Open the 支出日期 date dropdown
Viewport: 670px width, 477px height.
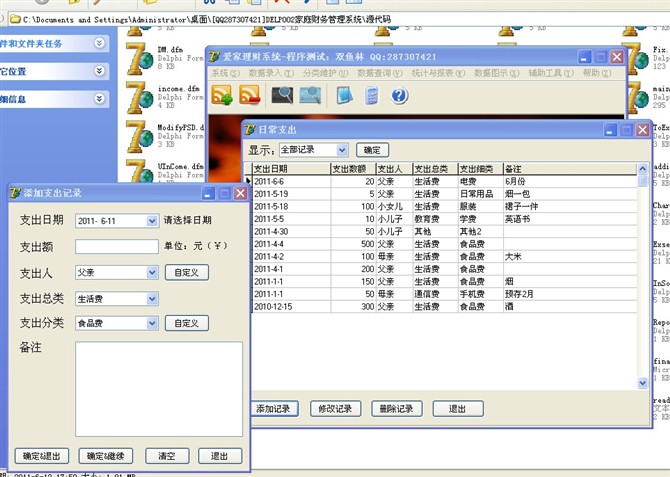coord(152,221)
